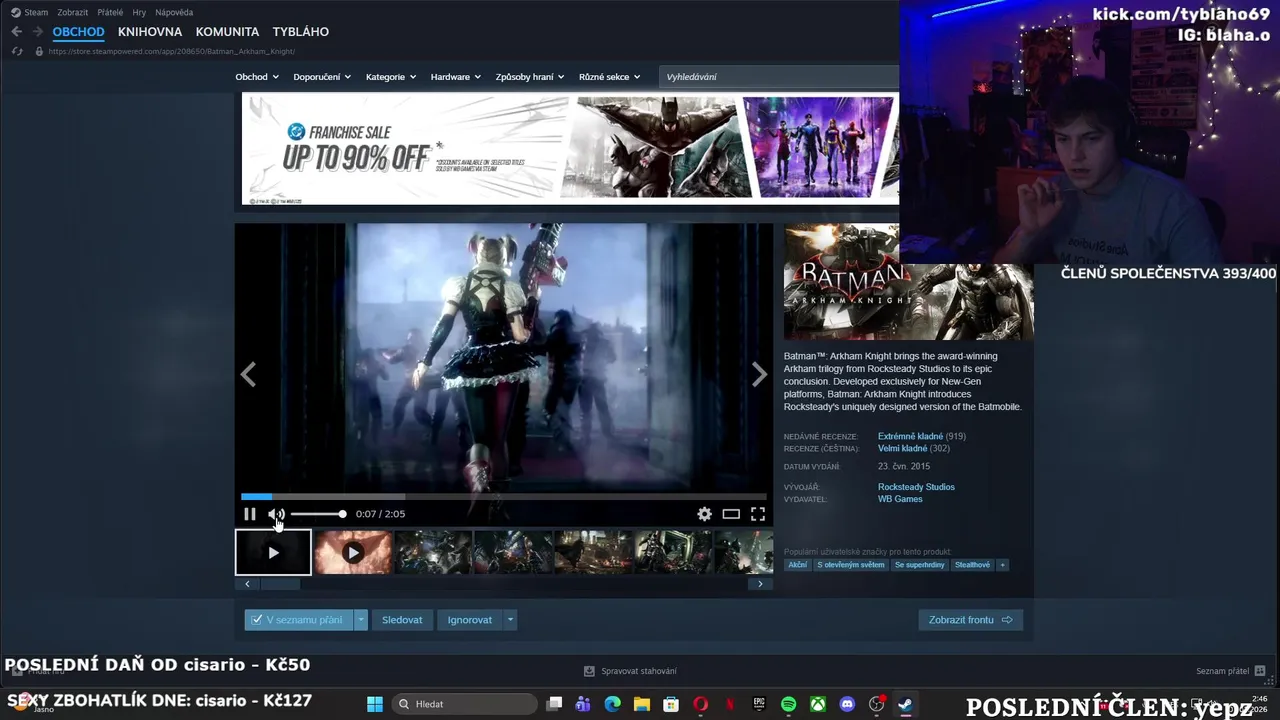Select the 'Se superhrdiny' tag
This screenshot has height=720, width=1280.
[x=920, y=565]
